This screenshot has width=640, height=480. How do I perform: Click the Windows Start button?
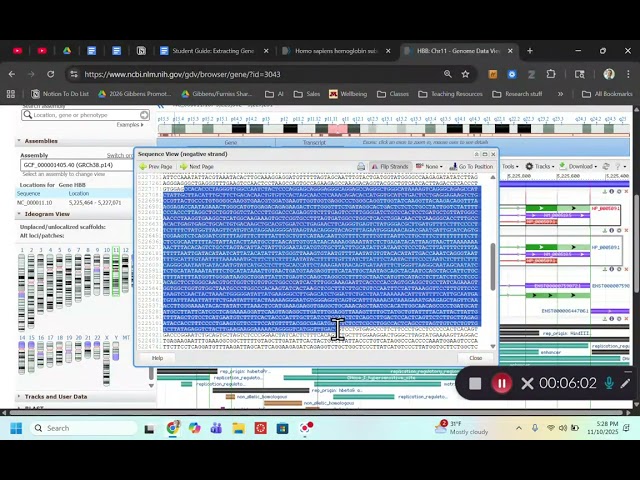(x=16, y=428)
